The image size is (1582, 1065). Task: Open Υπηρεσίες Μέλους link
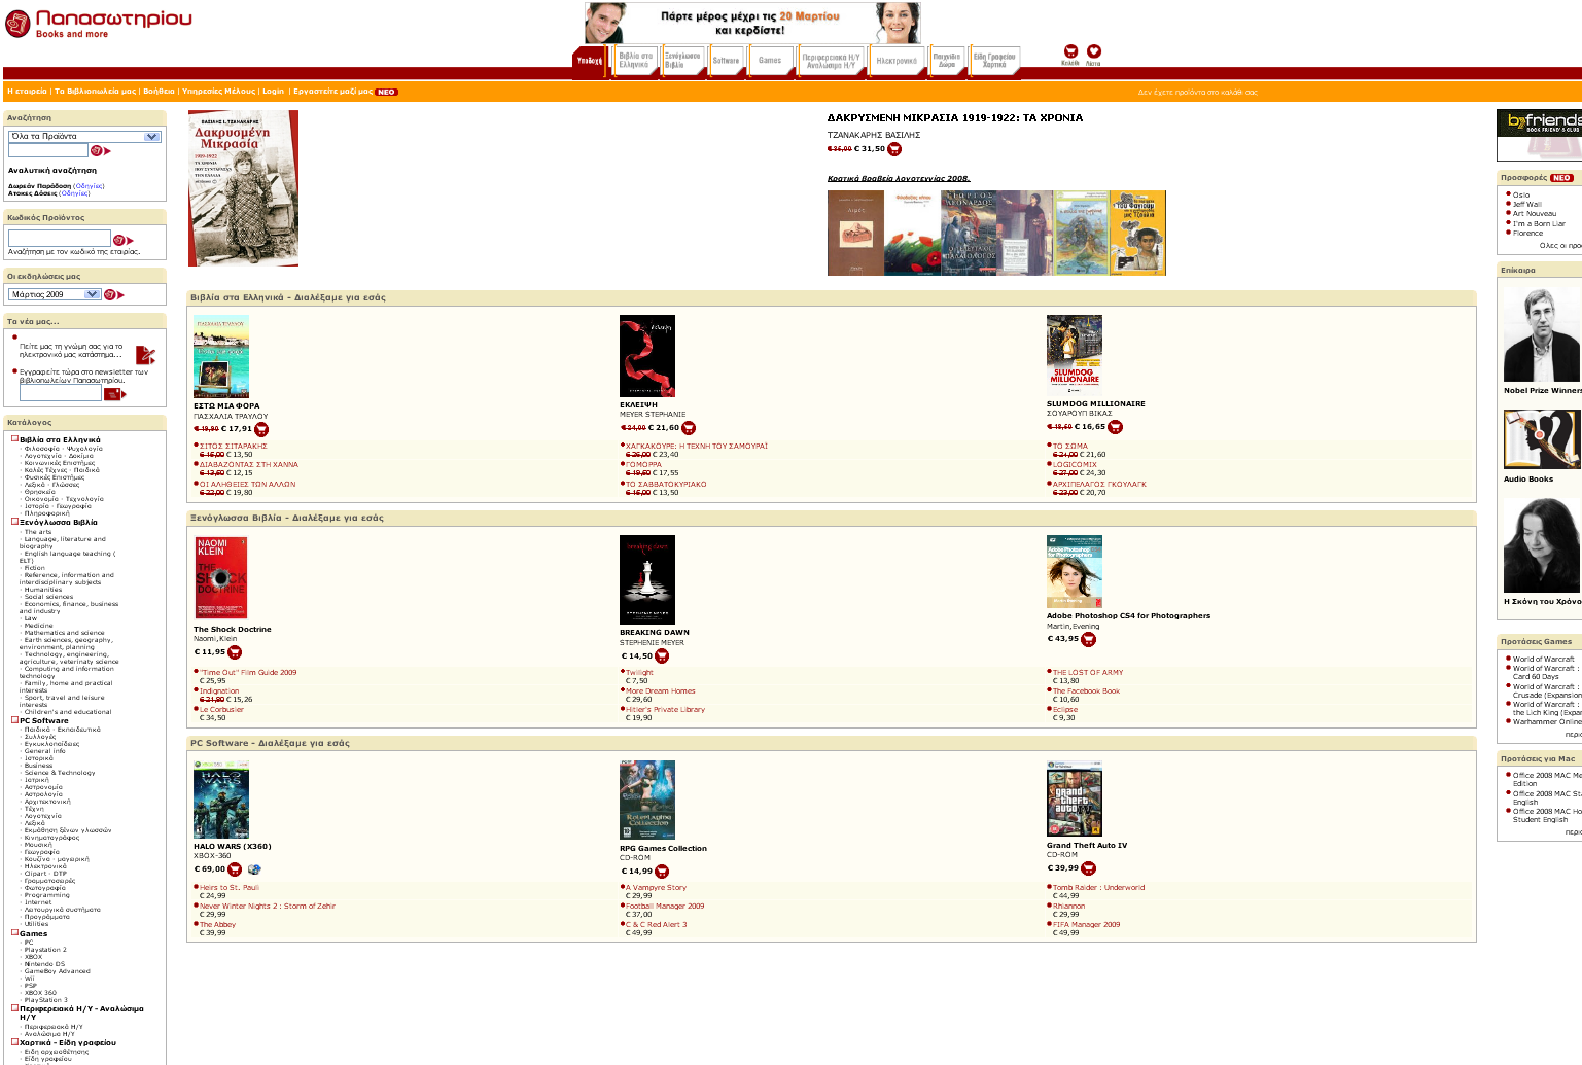pos(219,92)
